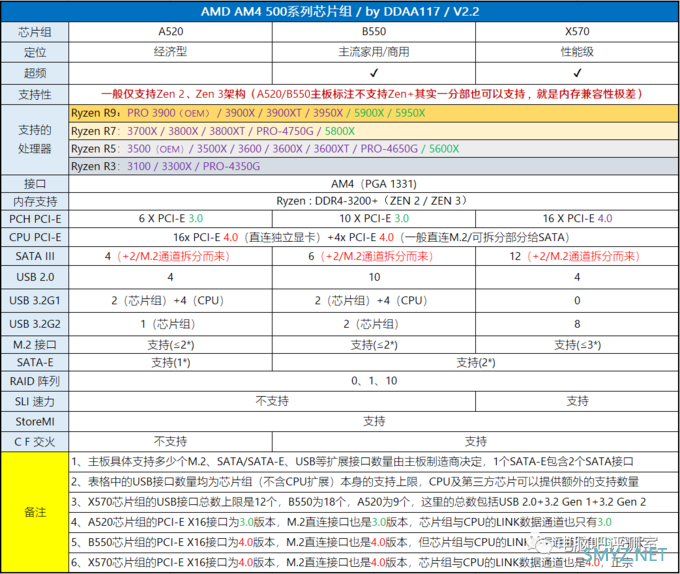Select the X570 chipset header cell
Screen dimensions: 680x574
pos(577,32)
